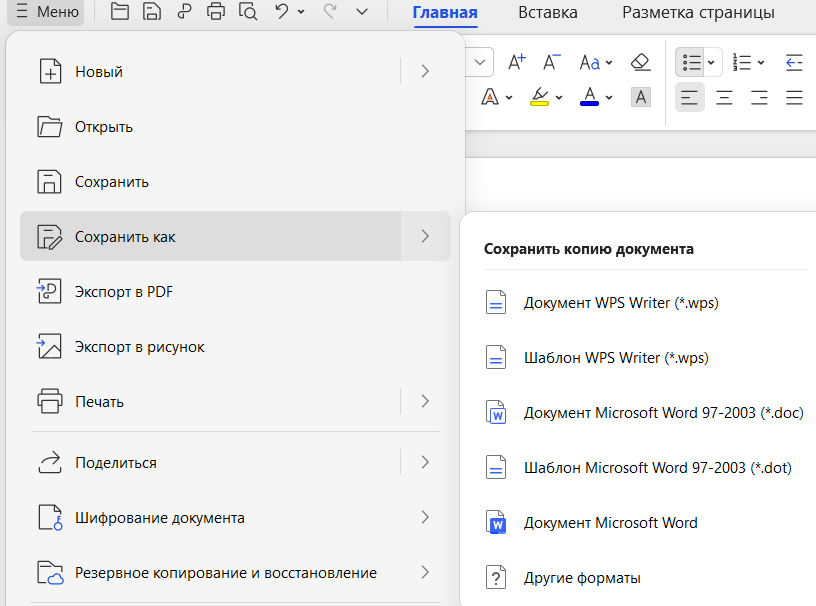This screenshot has height=606, width=816.
Task: Toggle the character shading A button
Action: (x=641, y=97)
